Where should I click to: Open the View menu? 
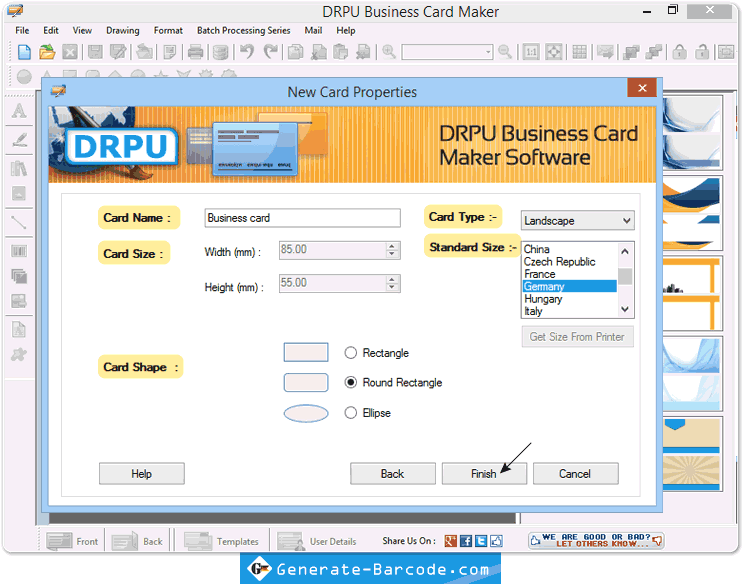pyautogui.click(x=82, y=30)
